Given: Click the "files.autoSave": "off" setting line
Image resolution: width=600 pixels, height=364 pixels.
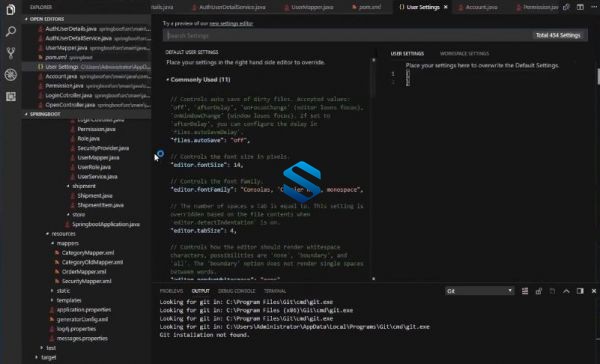Looking at the screenshot, I should pos(210,140).
